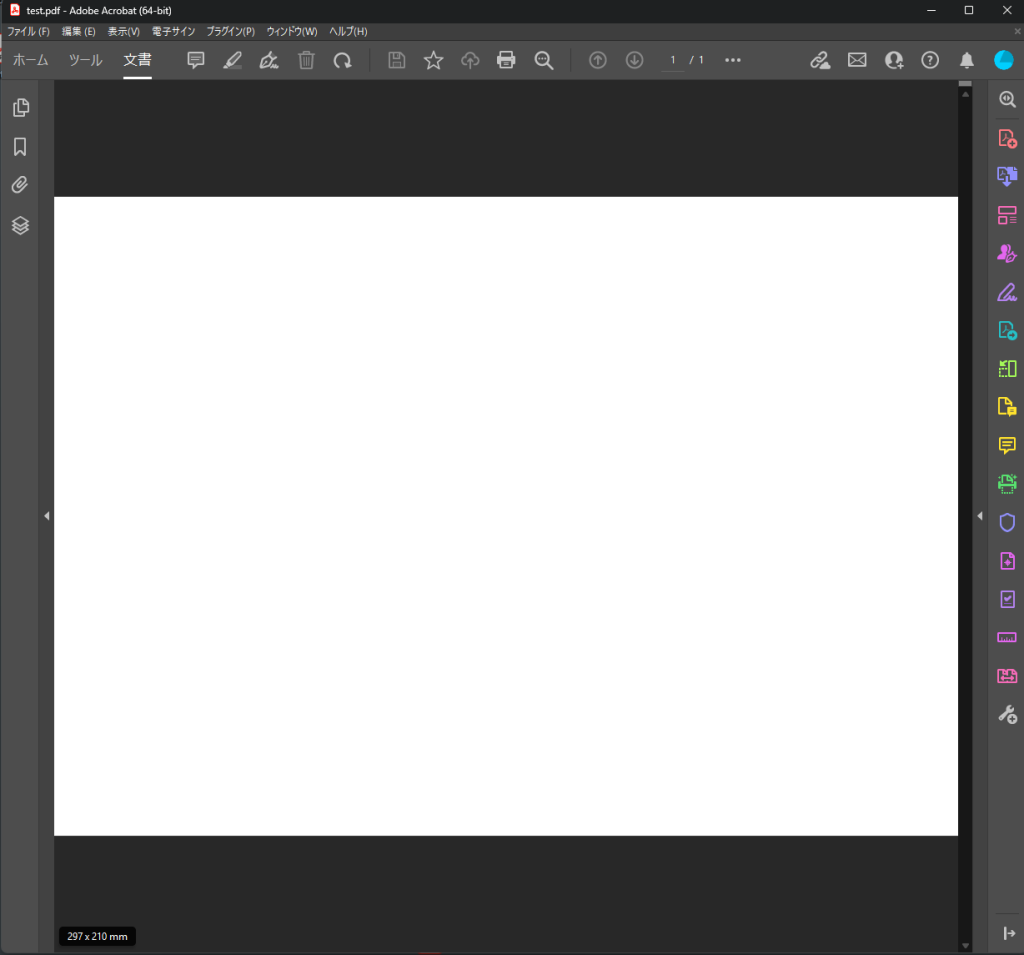Send the file by email envelope icon
This screenshot has width=1024, height=955.
coord(857,61)
